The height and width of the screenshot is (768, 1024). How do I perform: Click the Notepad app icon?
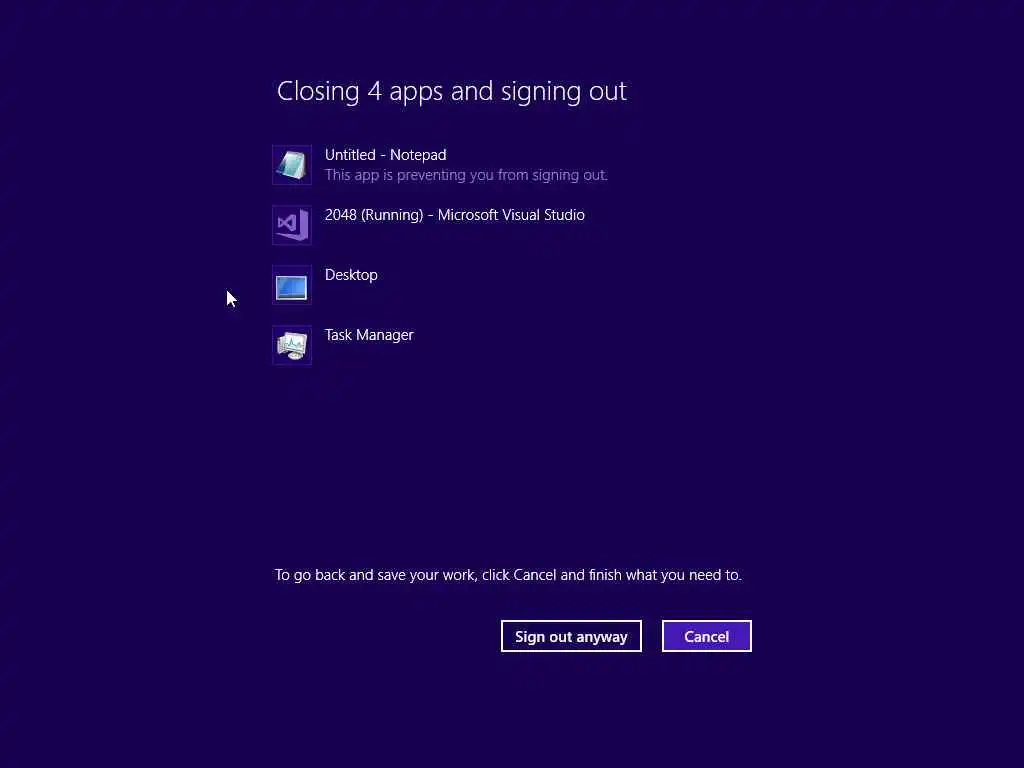291,165
